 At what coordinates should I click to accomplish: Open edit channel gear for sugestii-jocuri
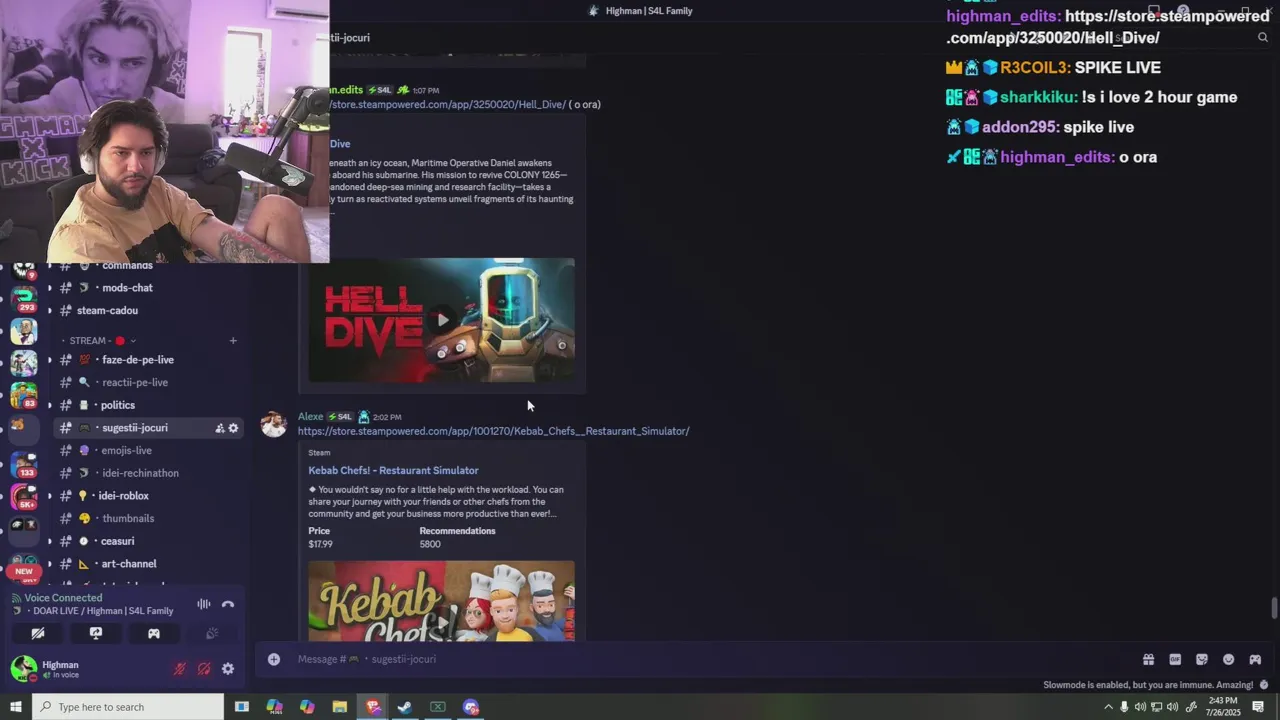[x=233, y=428]
